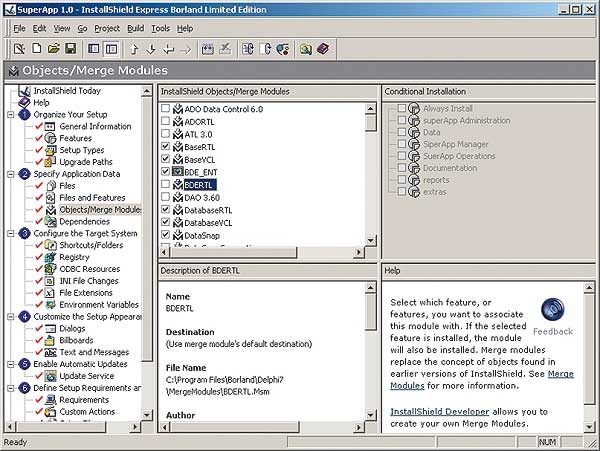This screenshot has width=600, height=451.
Task: Uncheck the BaseRTL module checkbox
Action: 165,146
